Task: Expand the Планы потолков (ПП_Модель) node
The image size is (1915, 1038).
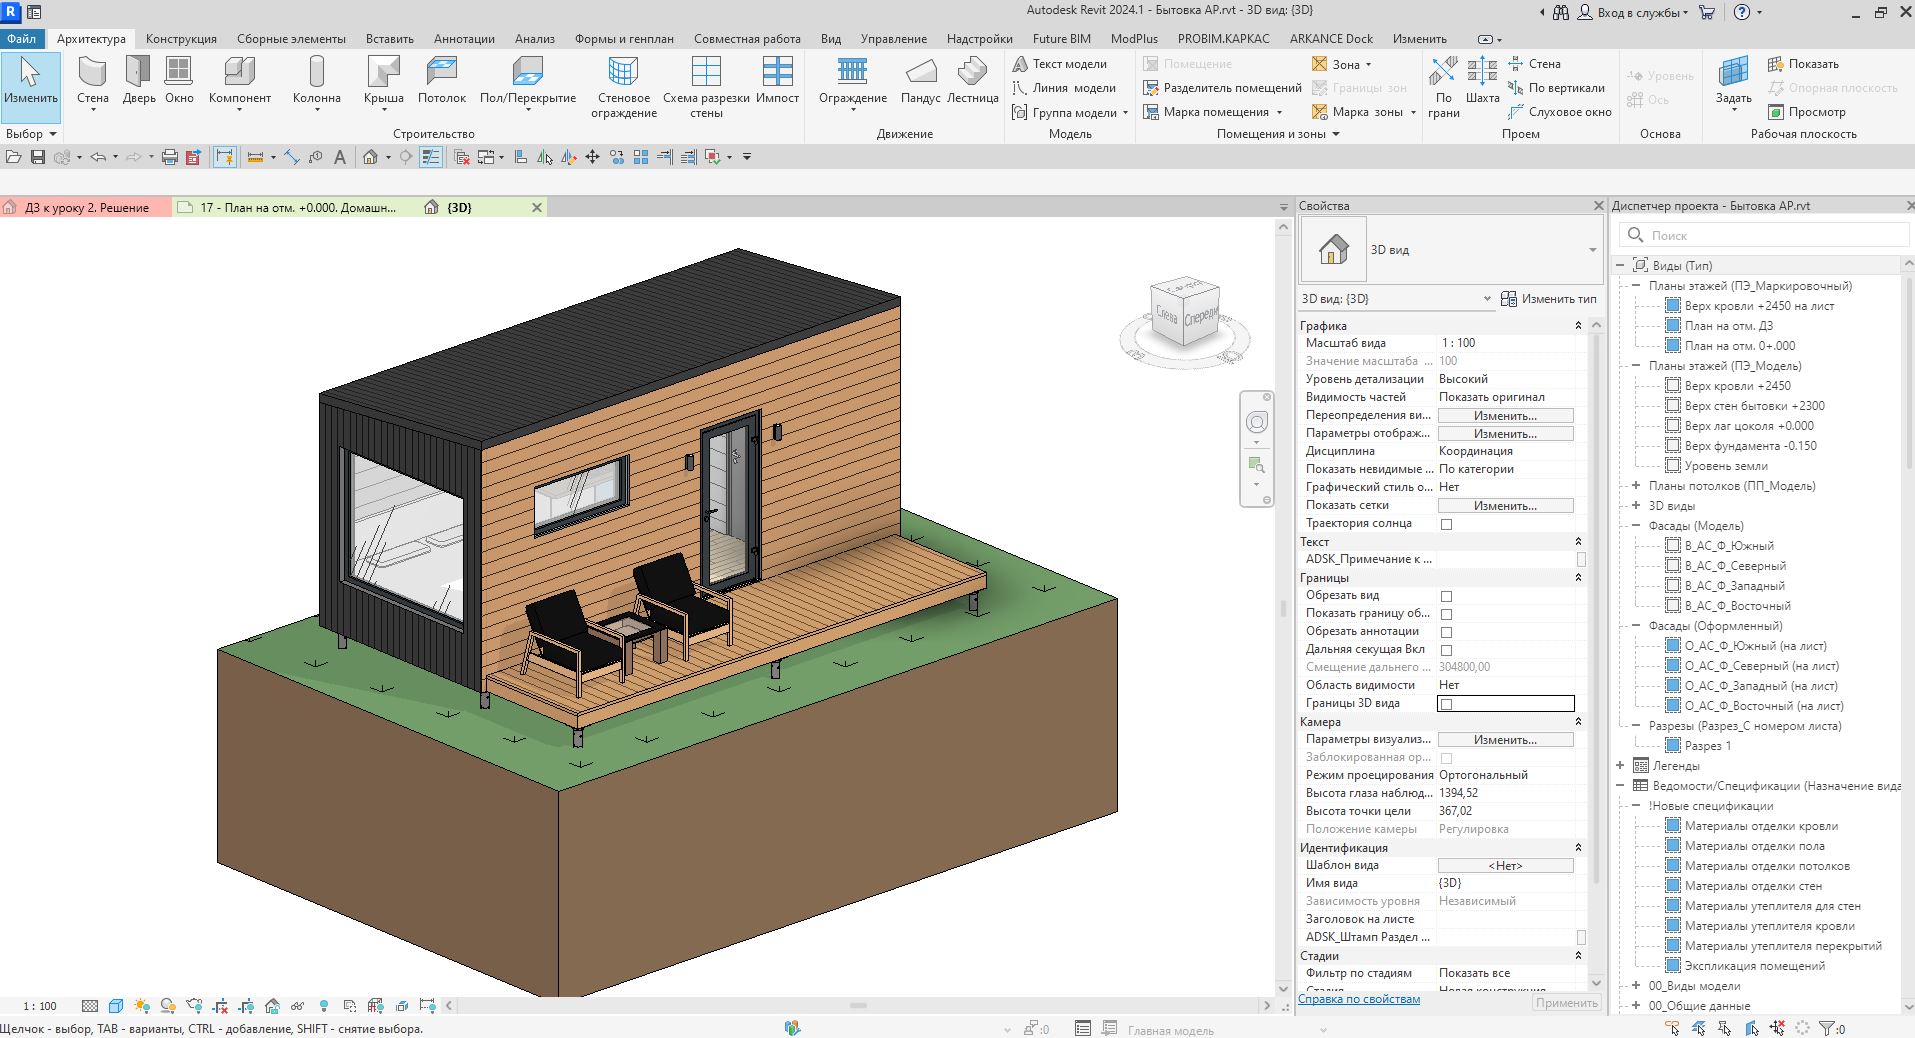Action: [x=1636, y=486]
